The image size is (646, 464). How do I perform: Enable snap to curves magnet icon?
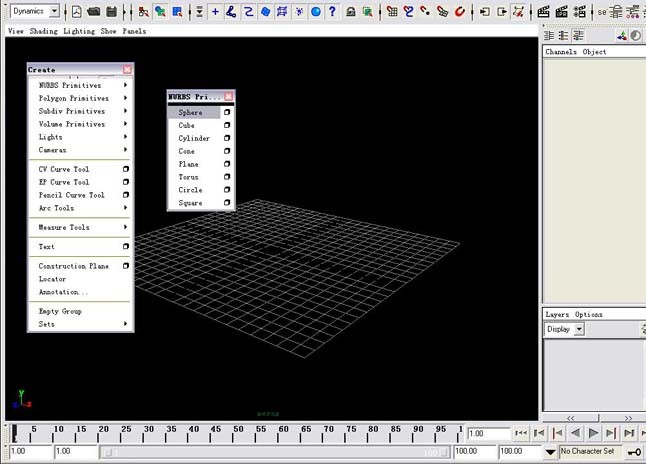(x=409, y=12)
